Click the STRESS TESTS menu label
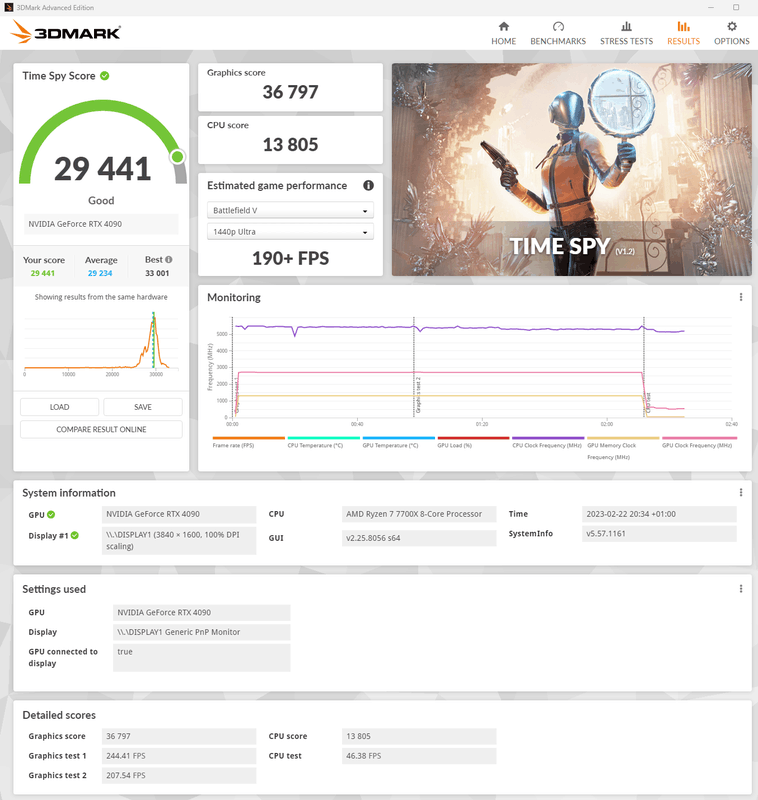Screen dimensions: 758x800 (x=626, y=41)
